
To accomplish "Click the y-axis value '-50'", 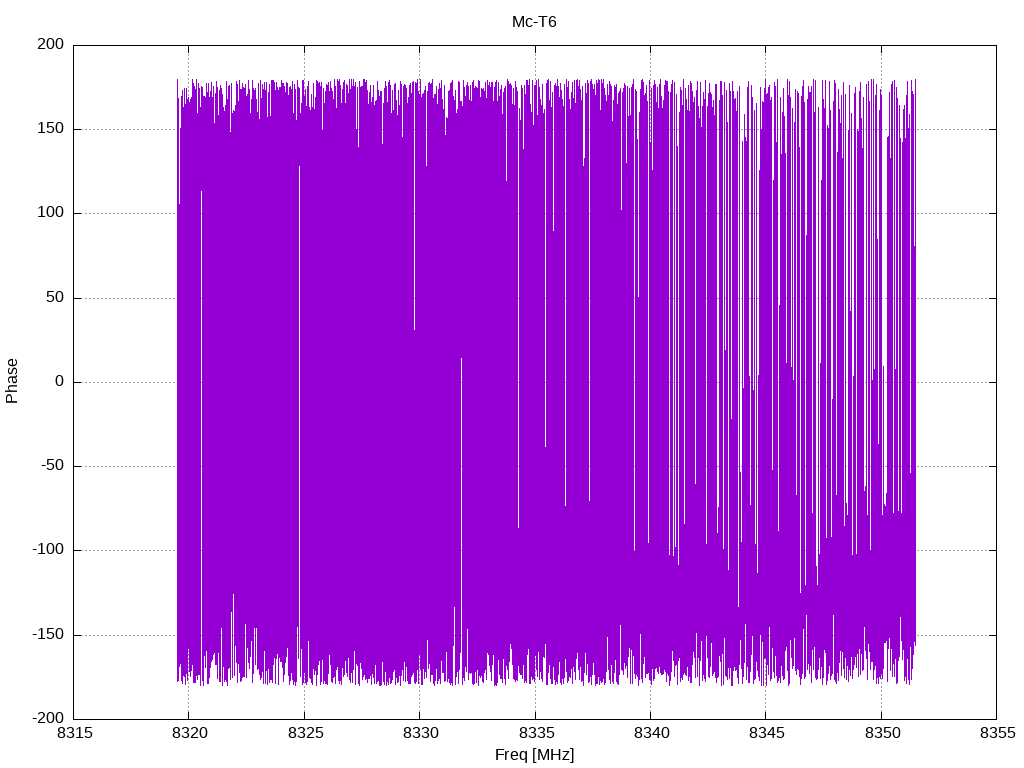I will click(x=53, y=466).
